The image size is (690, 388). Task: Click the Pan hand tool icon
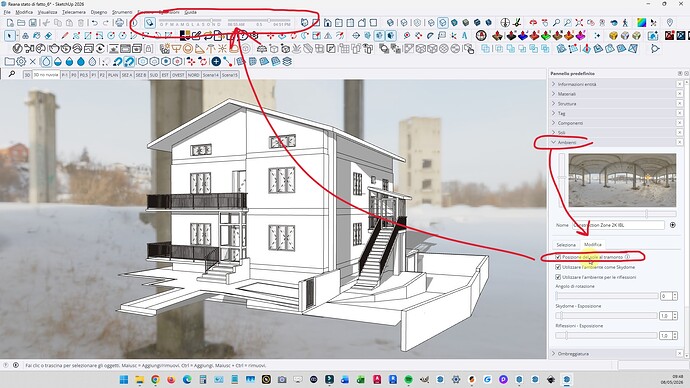click(x=545, y=22)
